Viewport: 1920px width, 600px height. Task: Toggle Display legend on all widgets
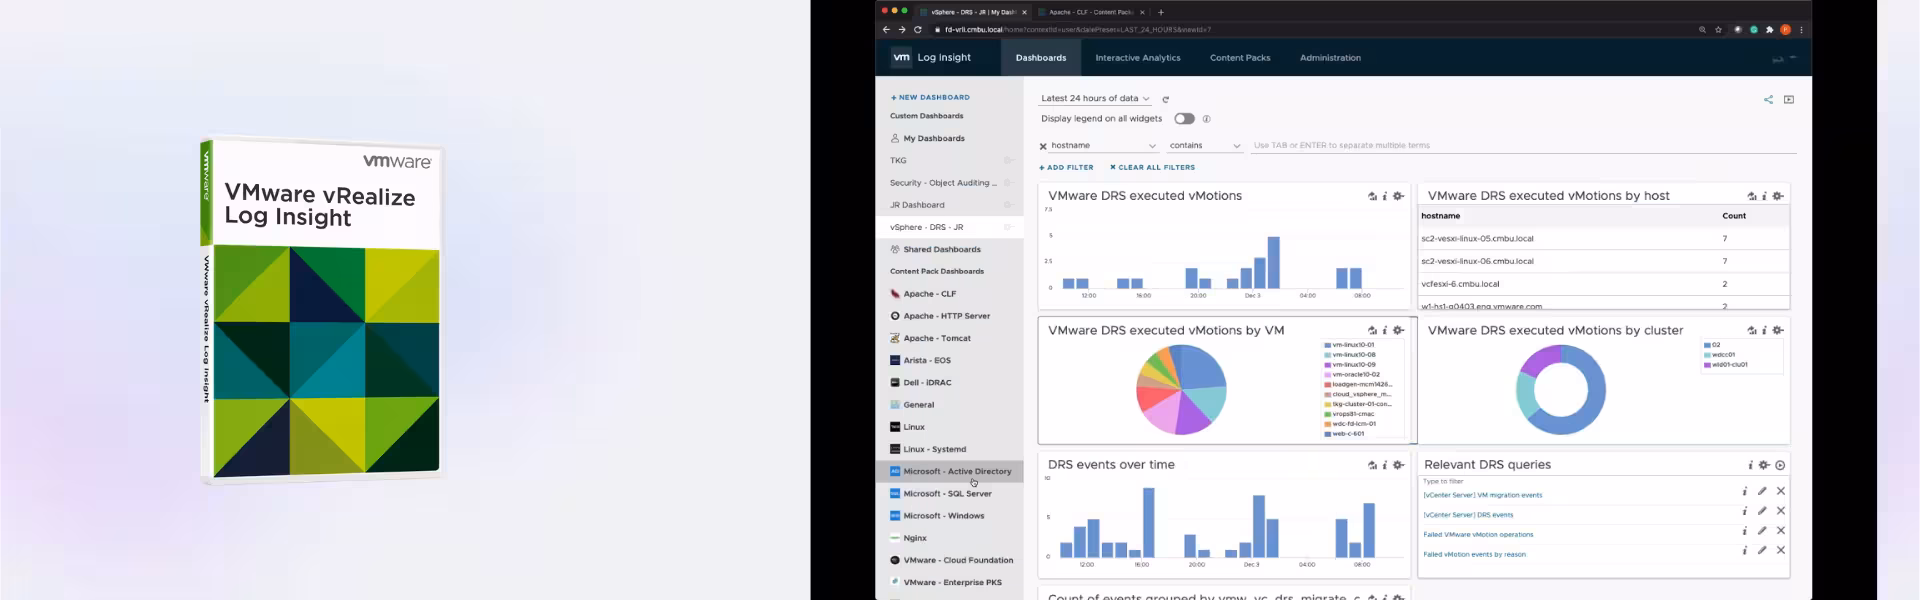click(1184, 119)
